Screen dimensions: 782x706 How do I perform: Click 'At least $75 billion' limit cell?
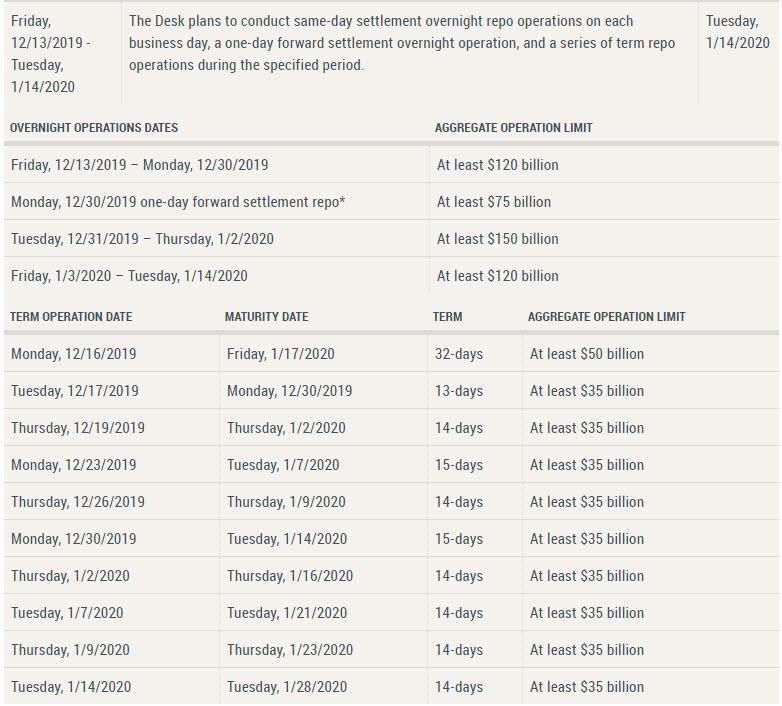point(494,202)
